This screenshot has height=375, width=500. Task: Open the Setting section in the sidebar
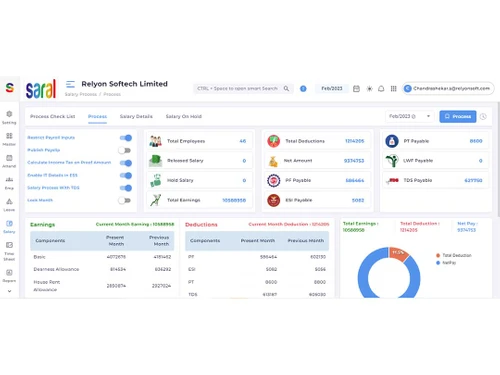[9, 117]
